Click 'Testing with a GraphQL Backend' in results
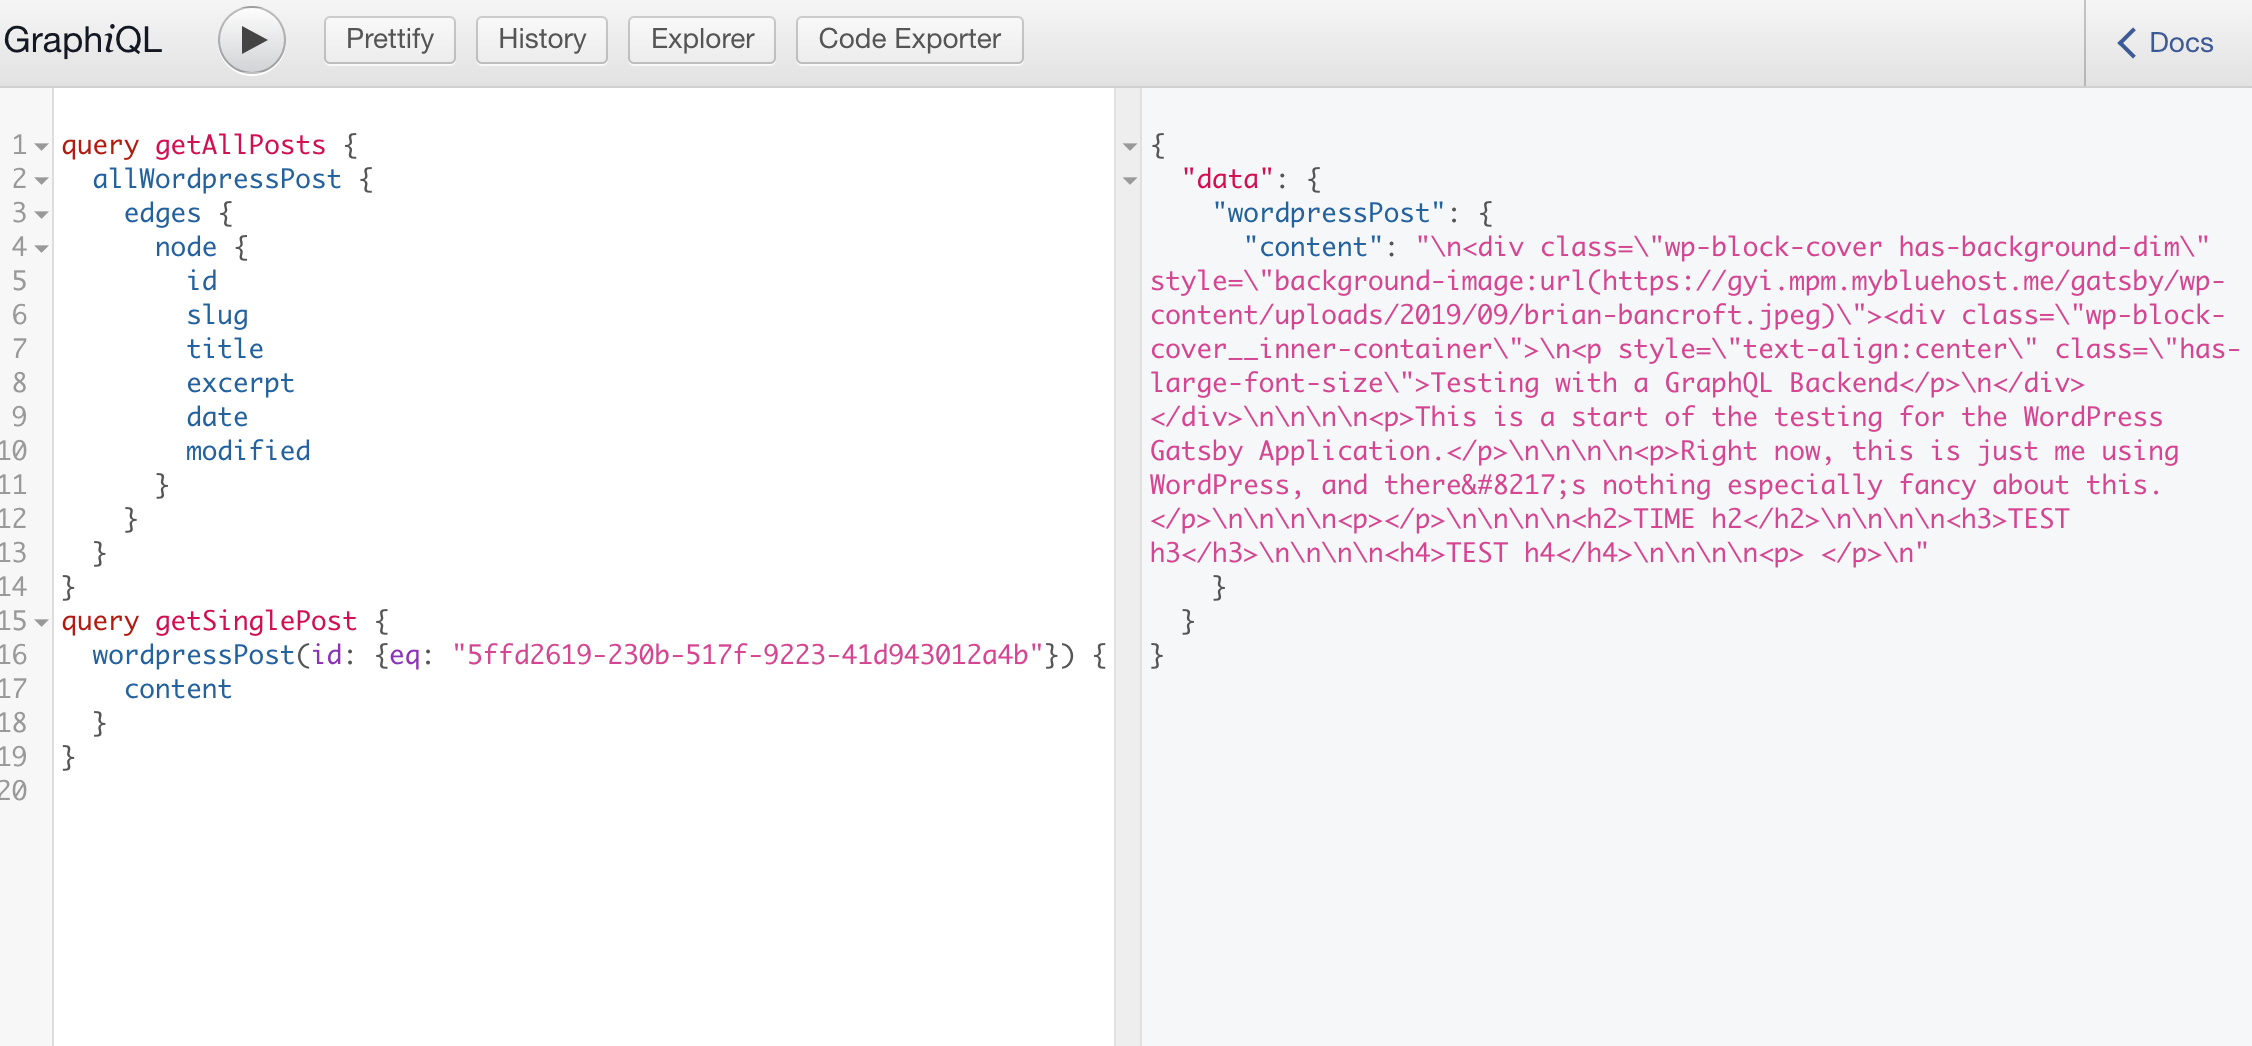 1665,383
